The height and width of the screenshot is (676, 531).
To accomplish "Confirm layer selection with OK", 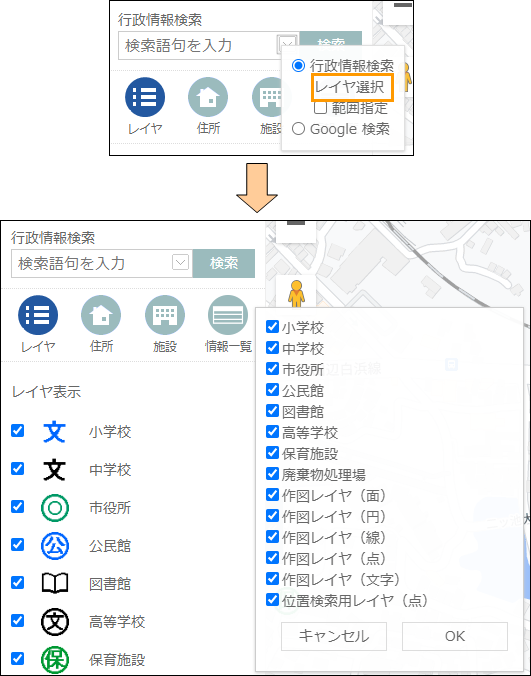I will [455, 636].
